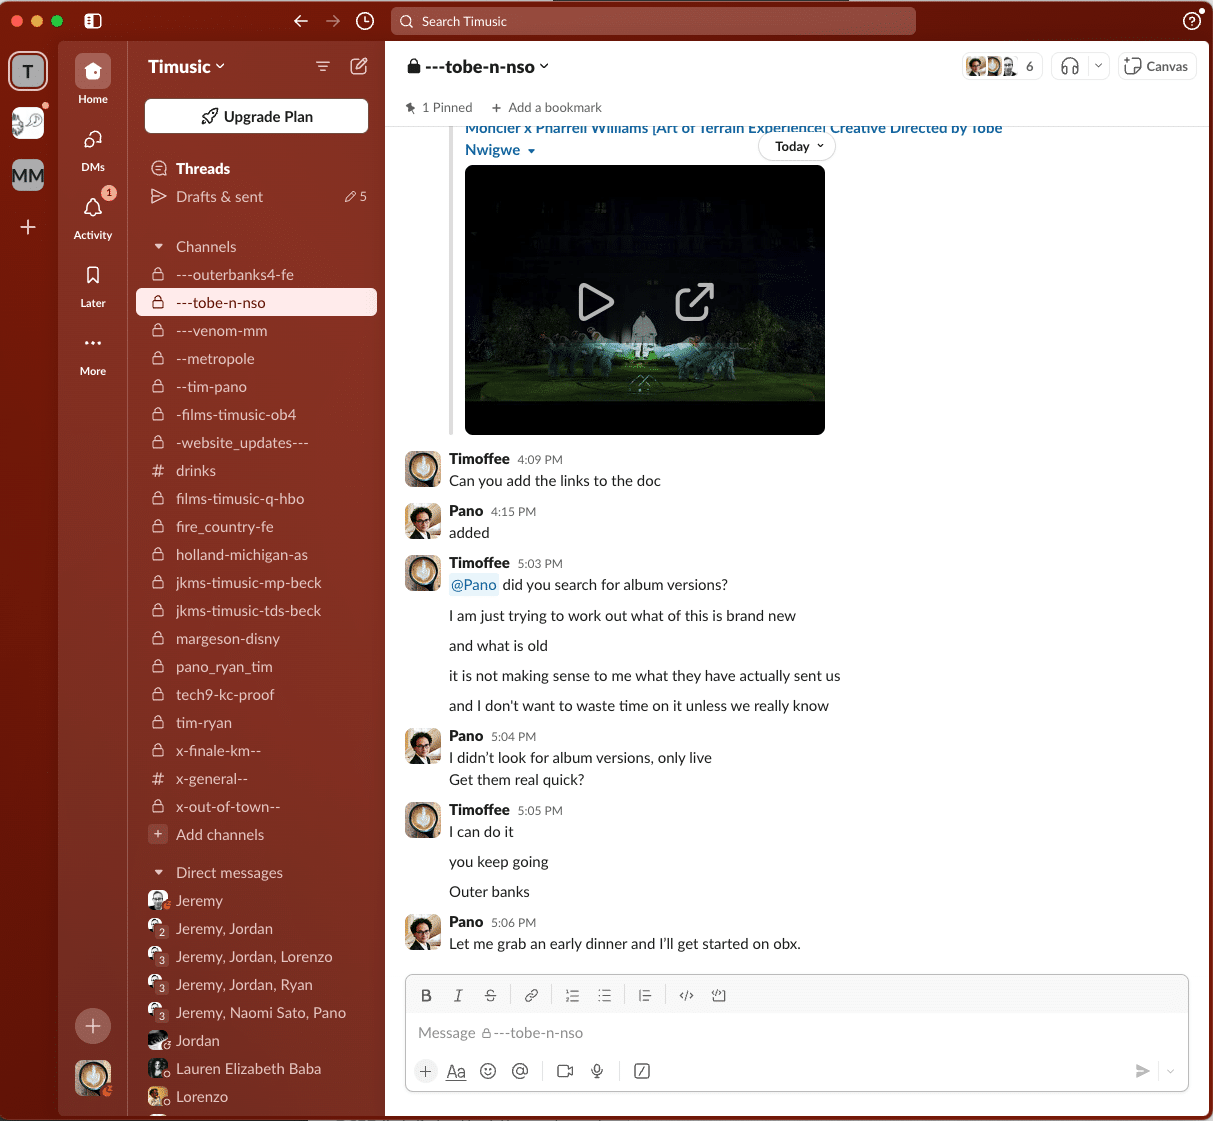1213x1121 pixels.
Task: Open the emoji picker
Action: click(488, 1071)
